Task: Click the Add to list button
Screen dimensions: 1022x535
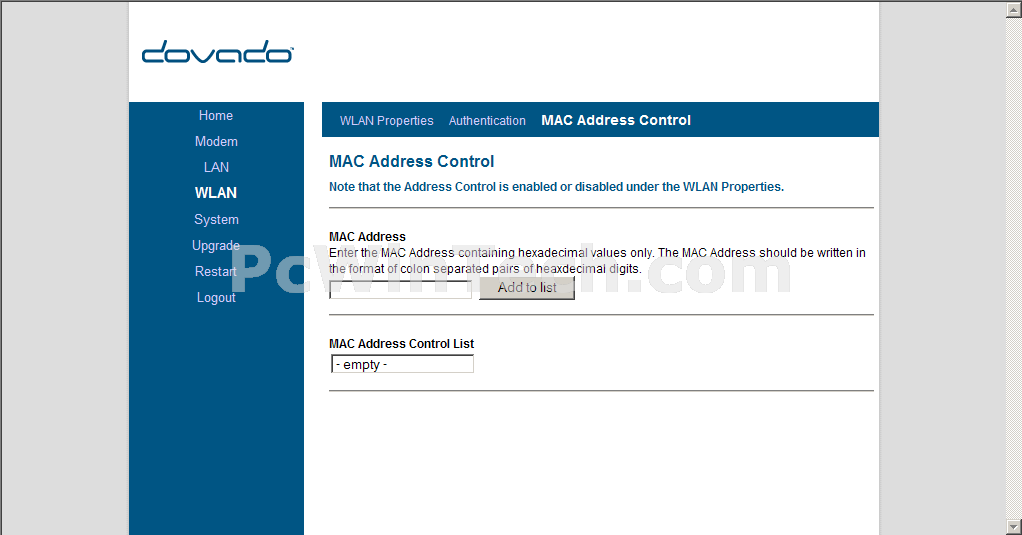Action: pos(527,287)
